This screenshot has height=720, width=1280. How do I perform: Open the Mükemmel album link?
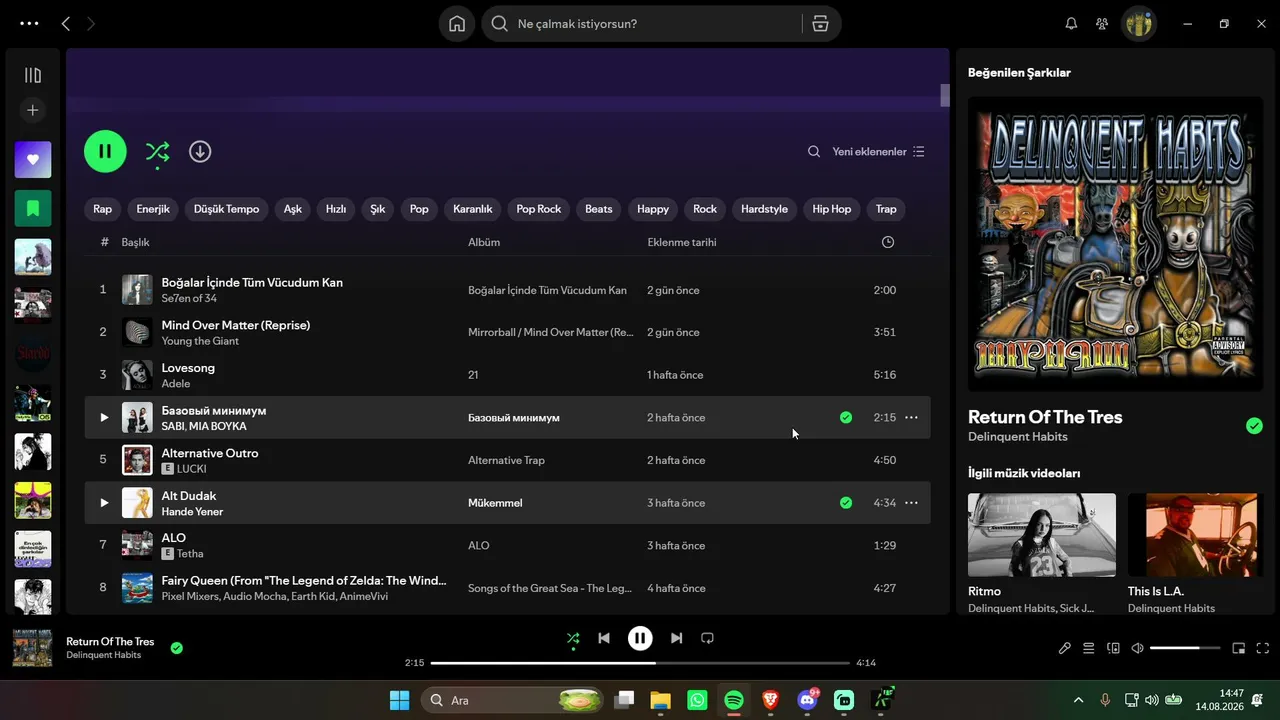coord(495,503)
